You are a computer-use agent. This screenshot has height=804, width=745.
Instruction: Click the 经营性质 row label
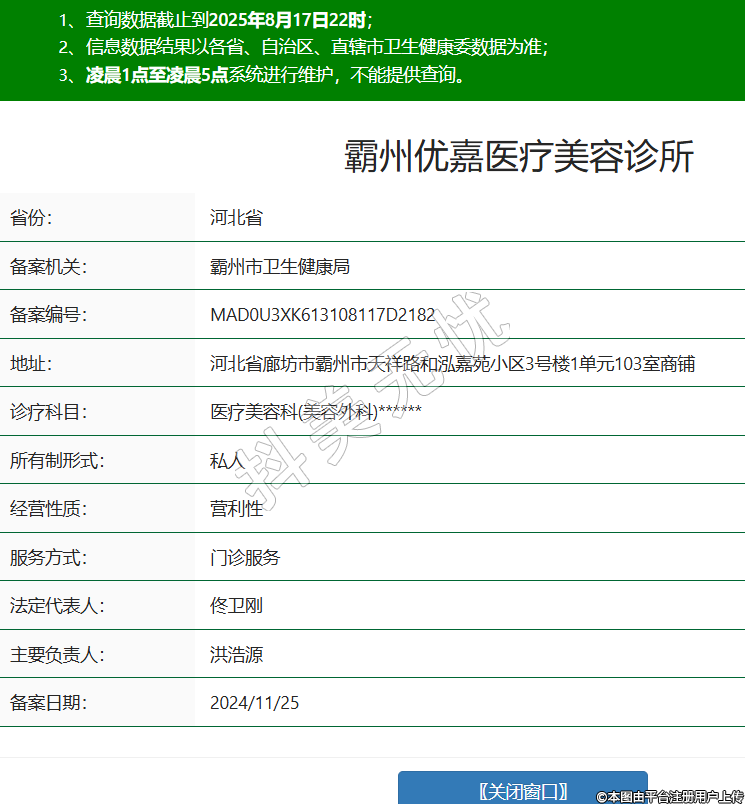49,509
